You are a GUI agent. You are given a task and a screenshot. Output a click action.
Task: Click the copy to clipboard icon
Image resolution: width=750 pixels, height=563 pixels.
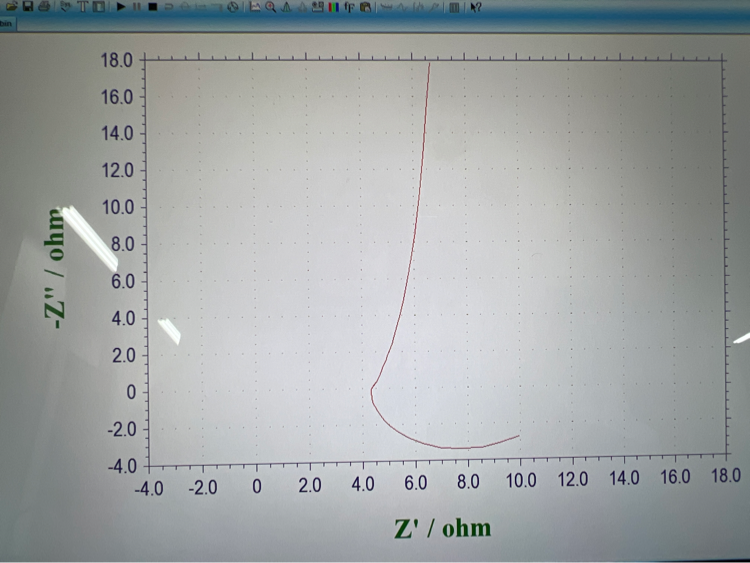click(365, 7)
